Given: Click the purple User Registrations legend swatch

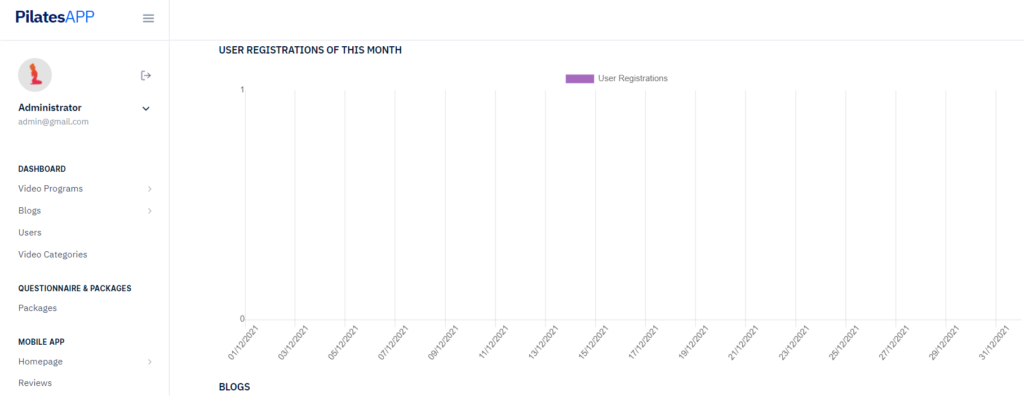Looking at the screenshot, I should [580, 78].
